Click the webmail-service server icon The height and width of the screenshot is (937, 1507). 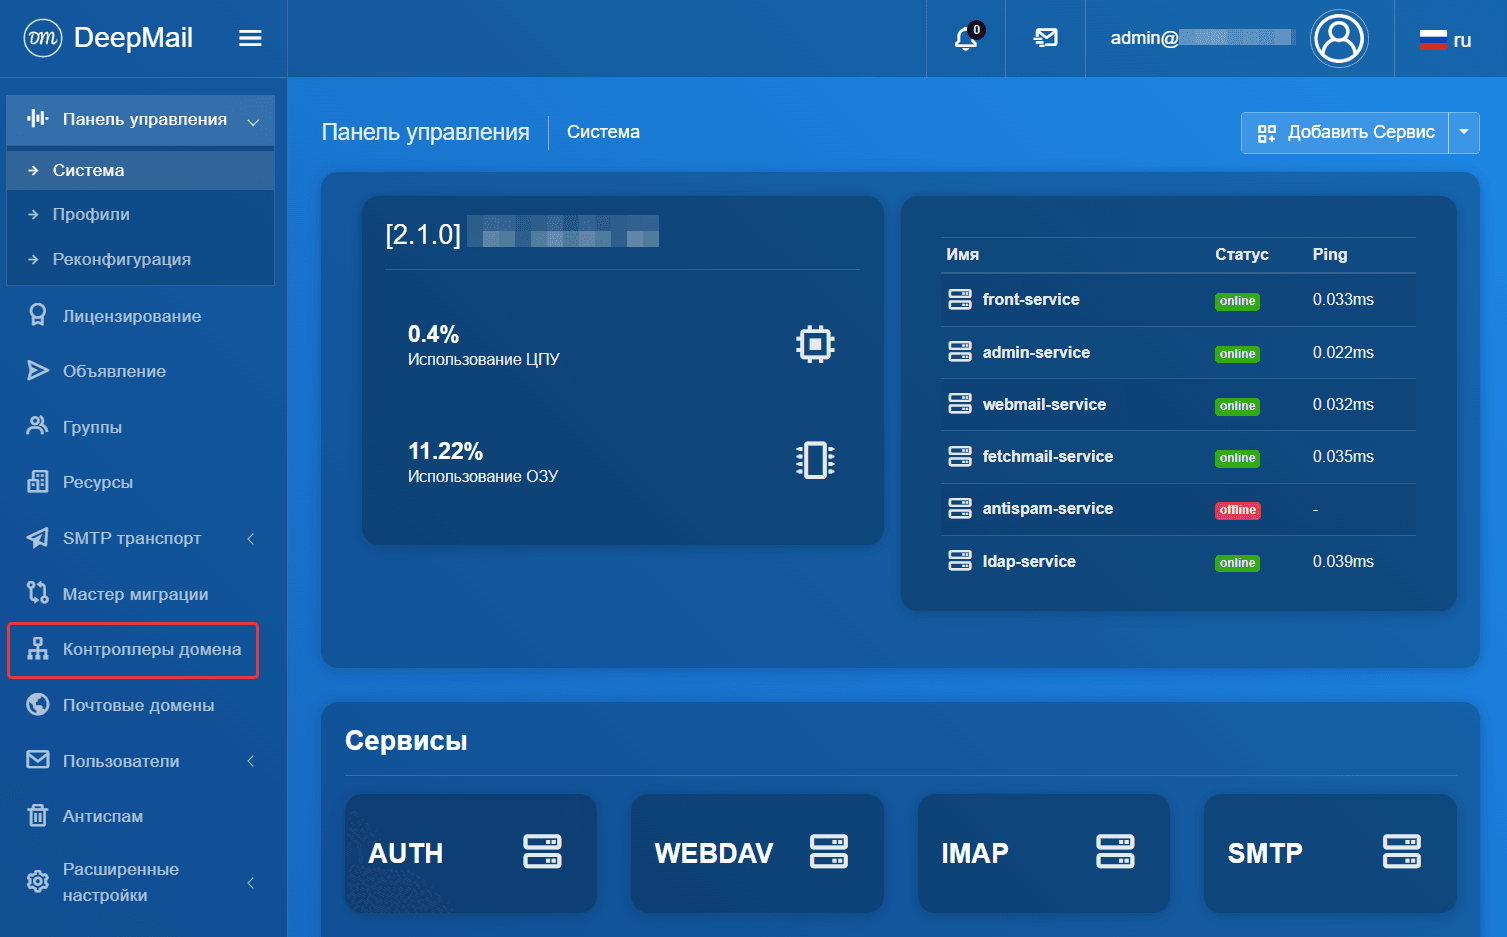960,404
